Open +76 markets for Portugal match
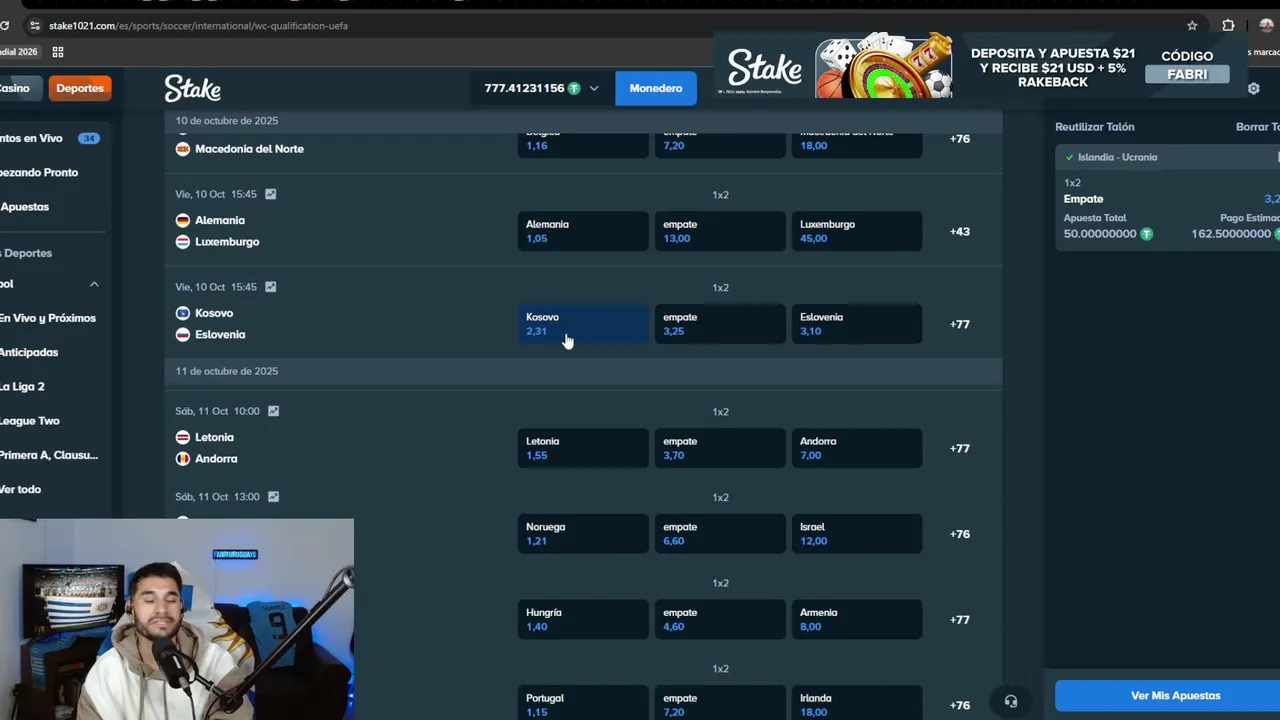The height and width of the screenshot is (720, 1280). (960, 705)
